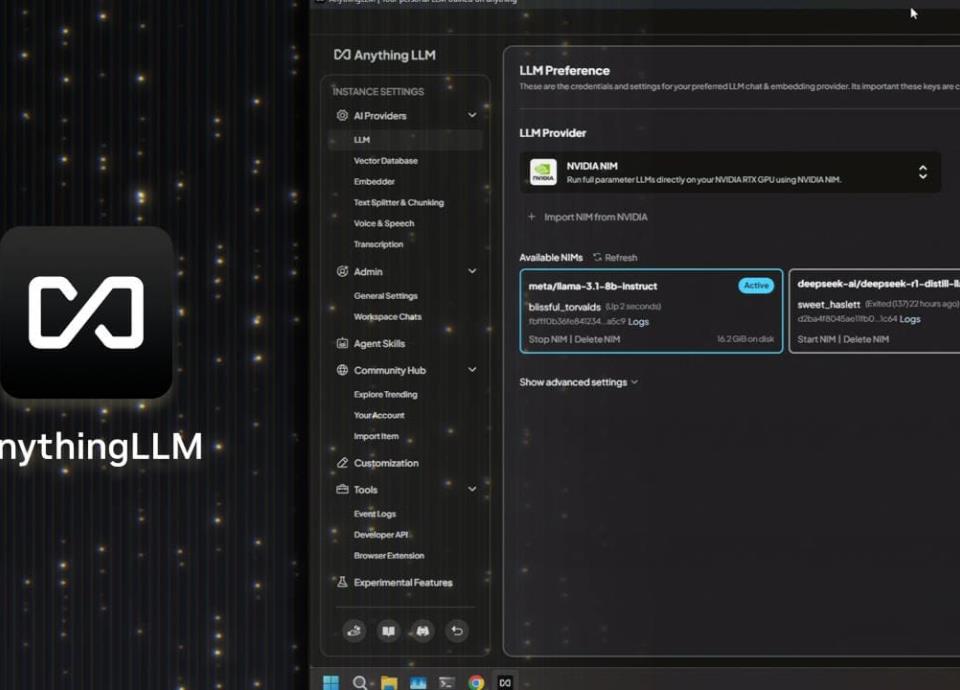Click the AI Providers gear icon
Viewport: 960px width, 690px height.
[342, 115]
